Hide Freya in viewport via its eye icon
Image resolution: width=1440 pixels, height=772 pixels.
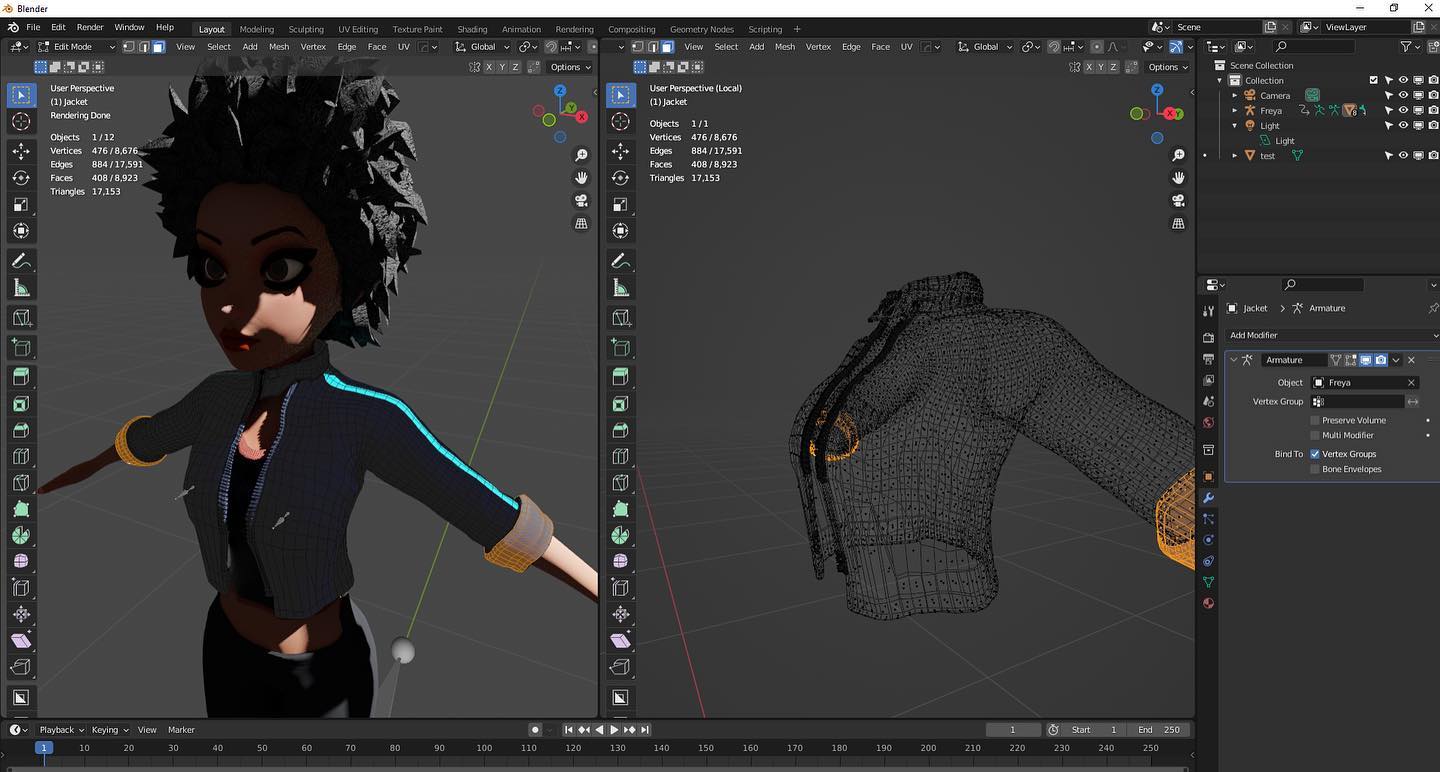tap(1403, 111)
